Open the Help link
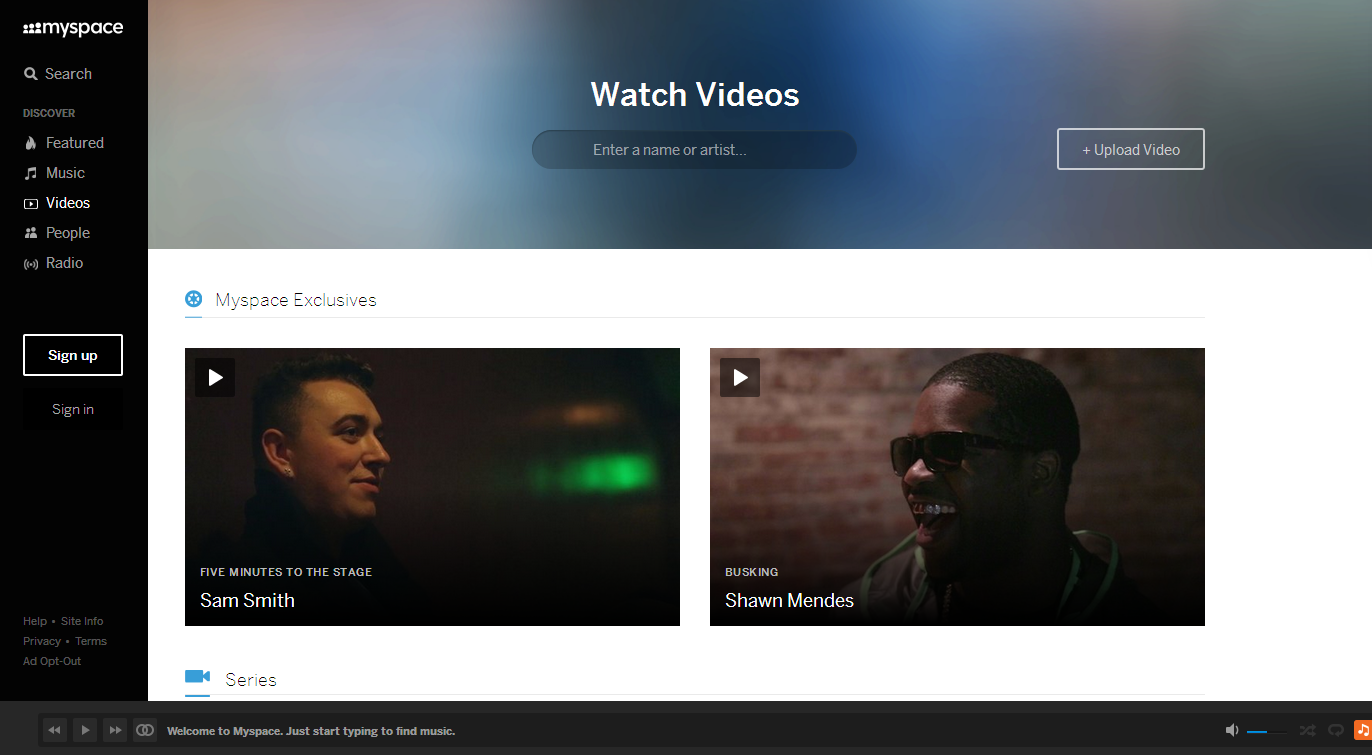This screenshot has width=1372, height=755. click(35, 621)
